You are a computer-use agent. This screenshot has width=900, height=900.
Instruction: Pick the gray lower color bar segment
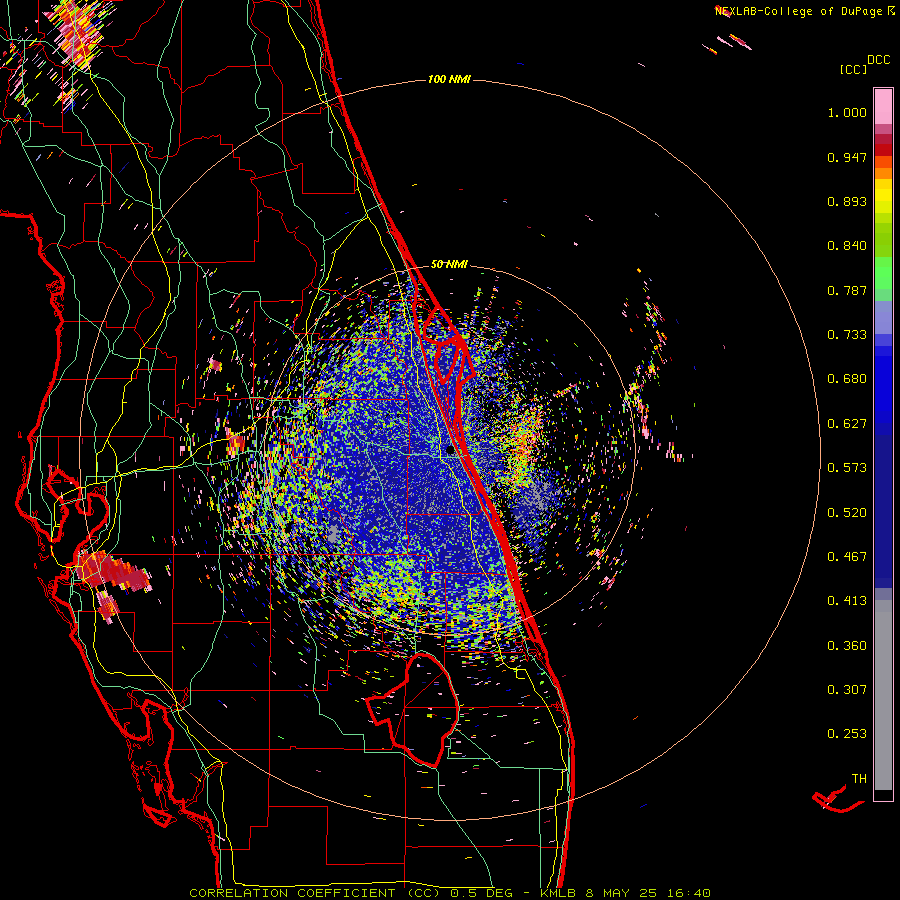pos(883,695)
